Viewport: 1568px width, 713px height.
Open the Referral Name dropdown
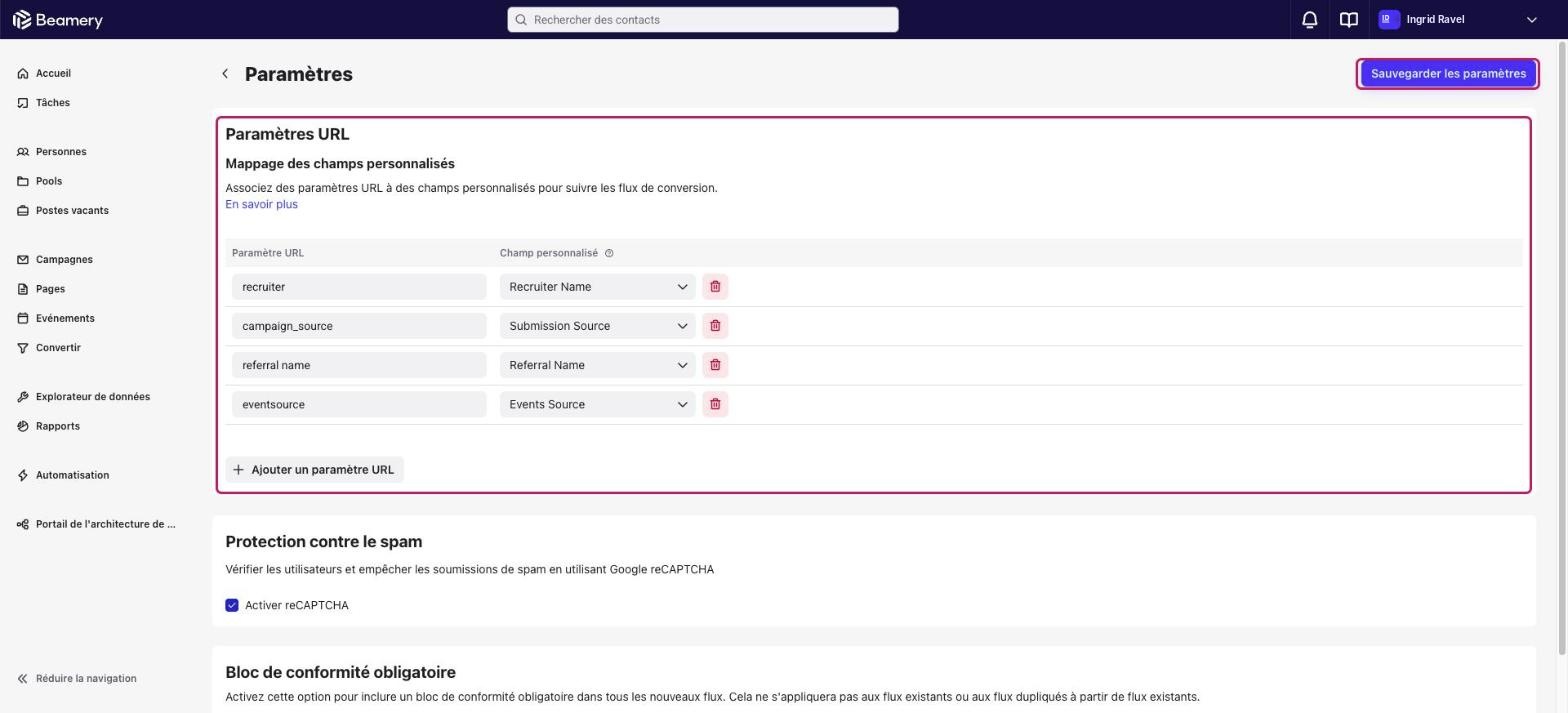tap(597, 365)
